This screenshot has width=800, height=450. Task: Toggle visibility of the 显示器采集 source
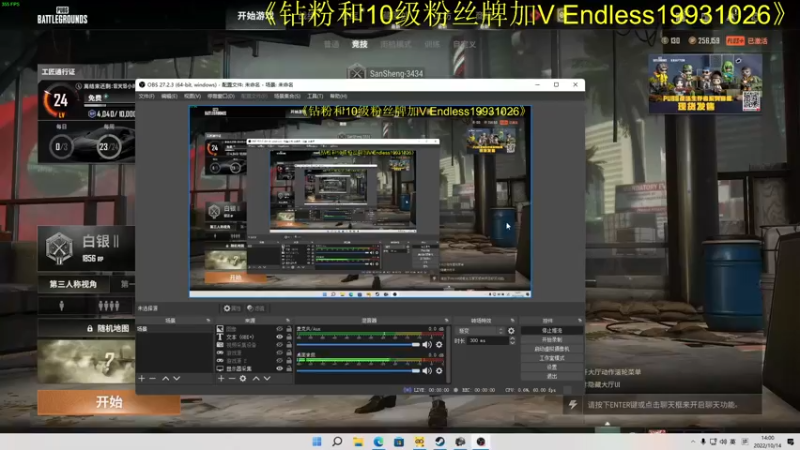279,368
